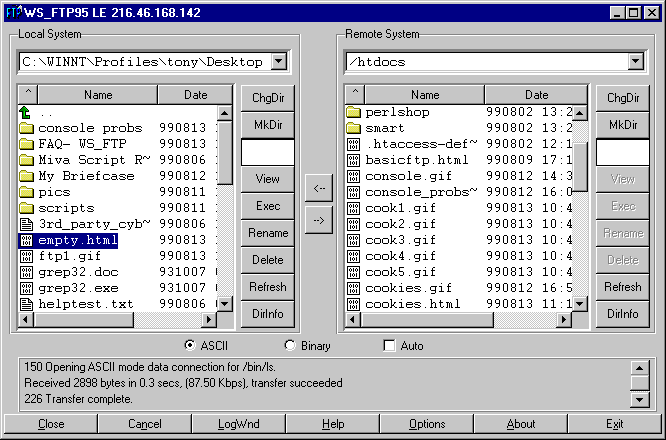The height and width of the screenshot is (440, 666).
Task: Open About from bottom bar
Action: coord(521,424)
